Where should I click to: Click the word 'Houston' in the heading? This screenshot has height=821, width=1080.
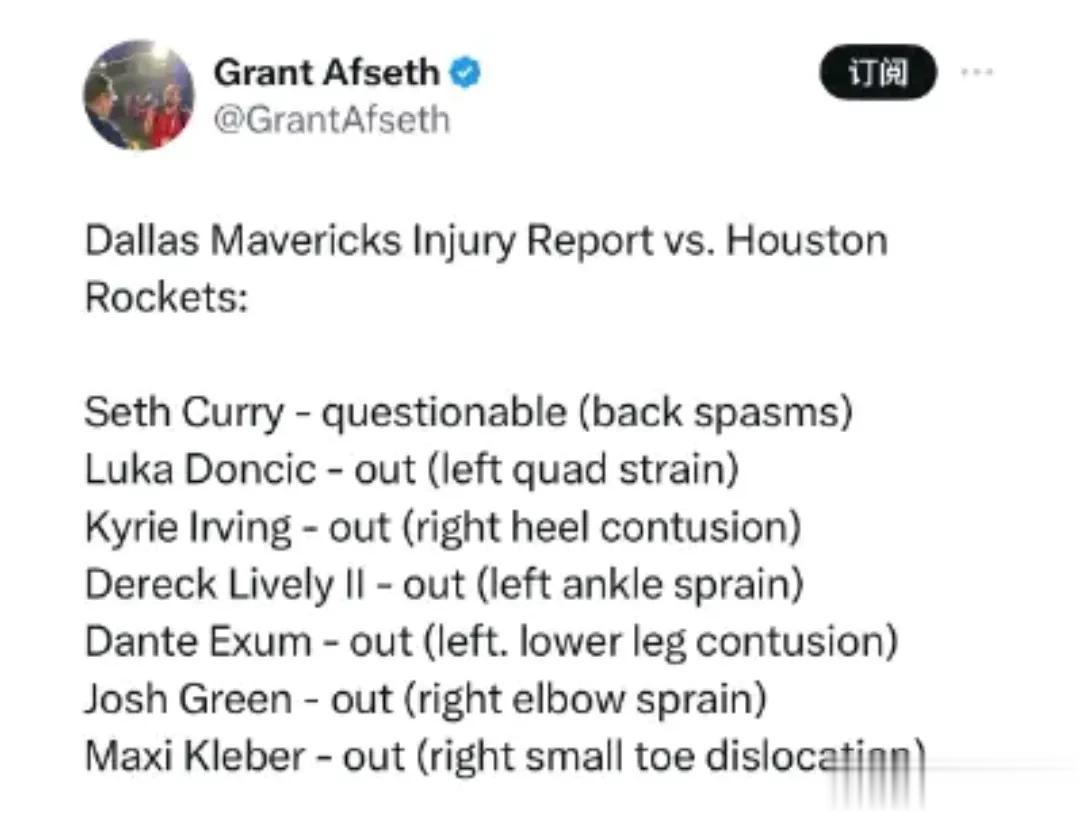(807, 242)
